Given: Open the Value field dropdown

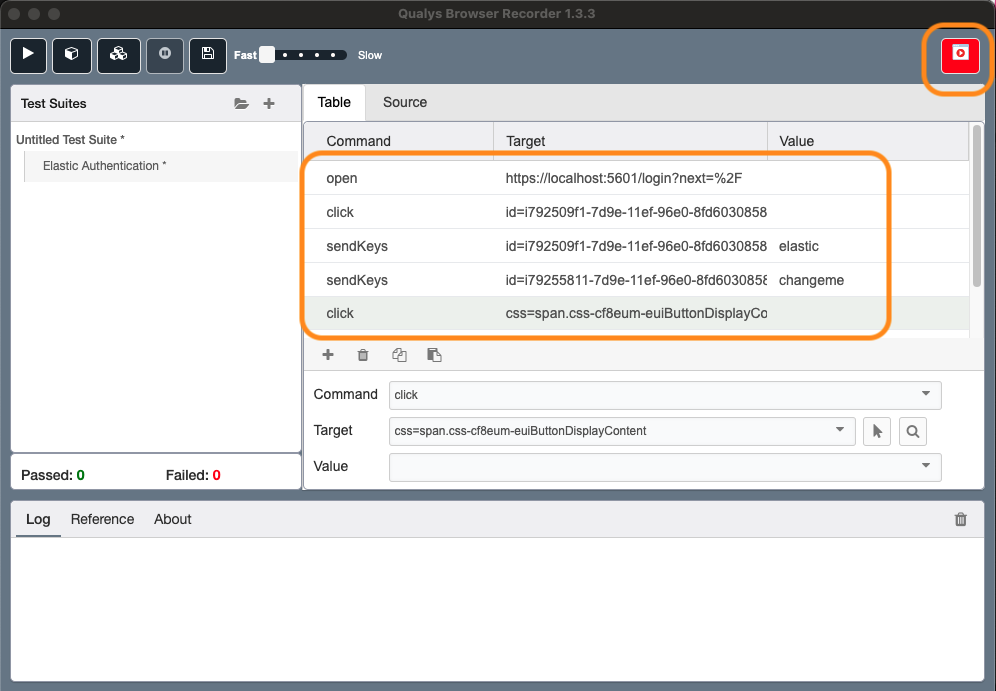Looking at the screenshot, I should pyautogui.click(x=926, y=467).
